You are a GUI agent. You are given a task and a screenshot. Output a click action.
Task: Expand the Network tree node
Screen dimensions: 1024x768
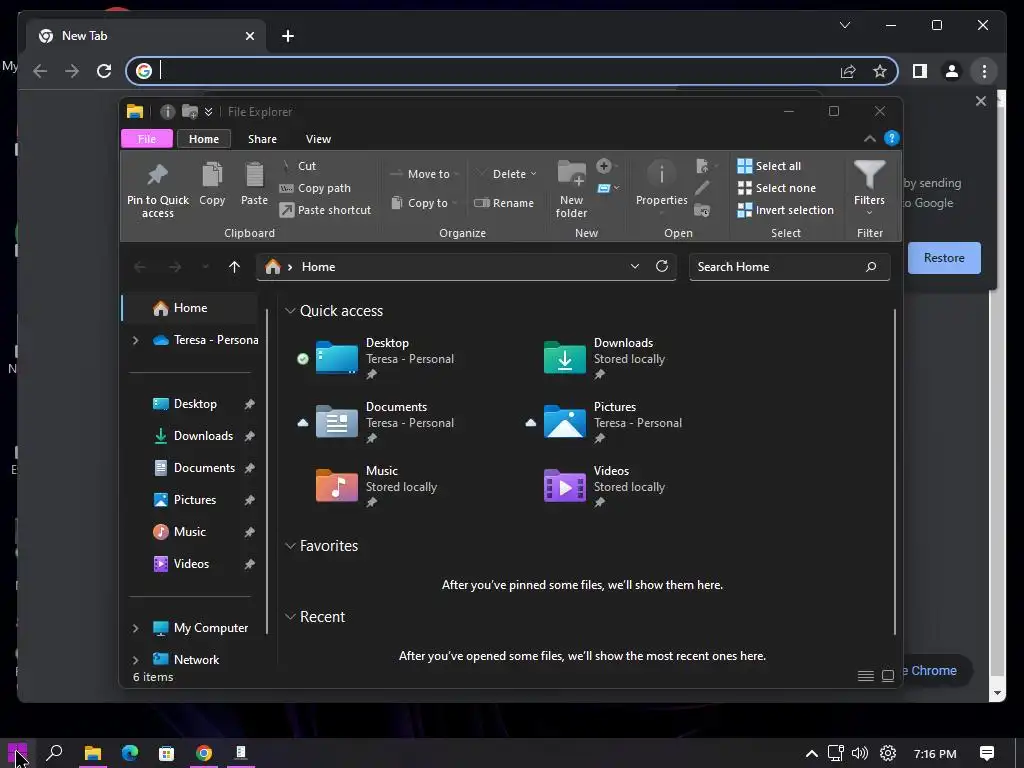point(135,660)
